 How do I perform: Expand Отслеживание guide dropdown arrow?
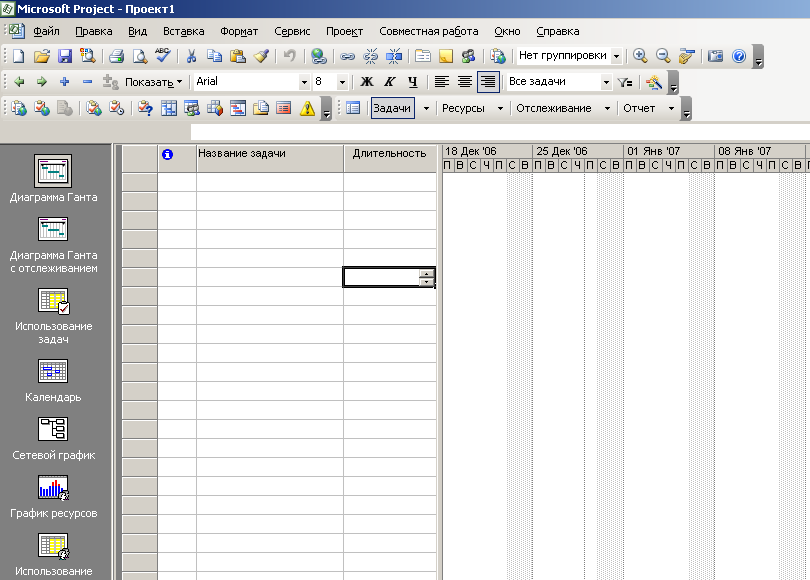(x=608, y=108)
